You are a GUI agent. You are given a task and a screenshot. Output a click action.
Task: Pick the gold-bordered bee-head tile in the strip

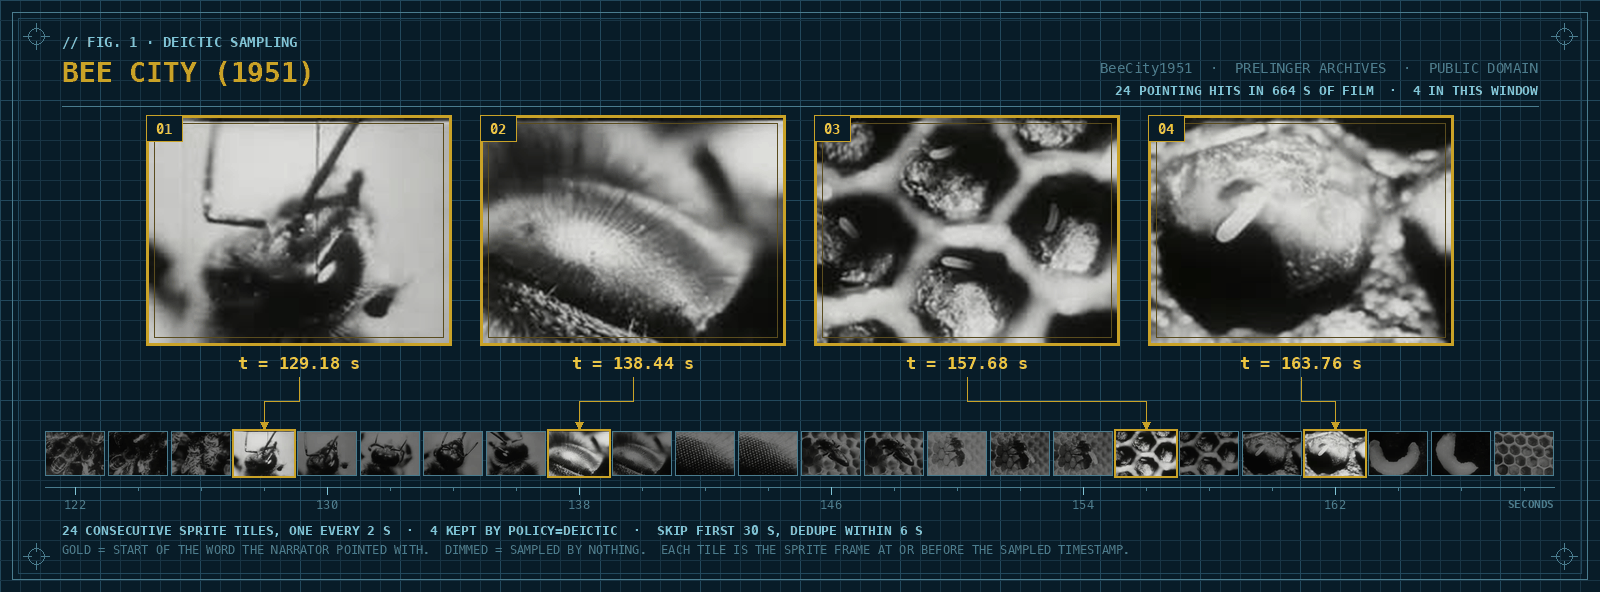[x=264, y=453]
